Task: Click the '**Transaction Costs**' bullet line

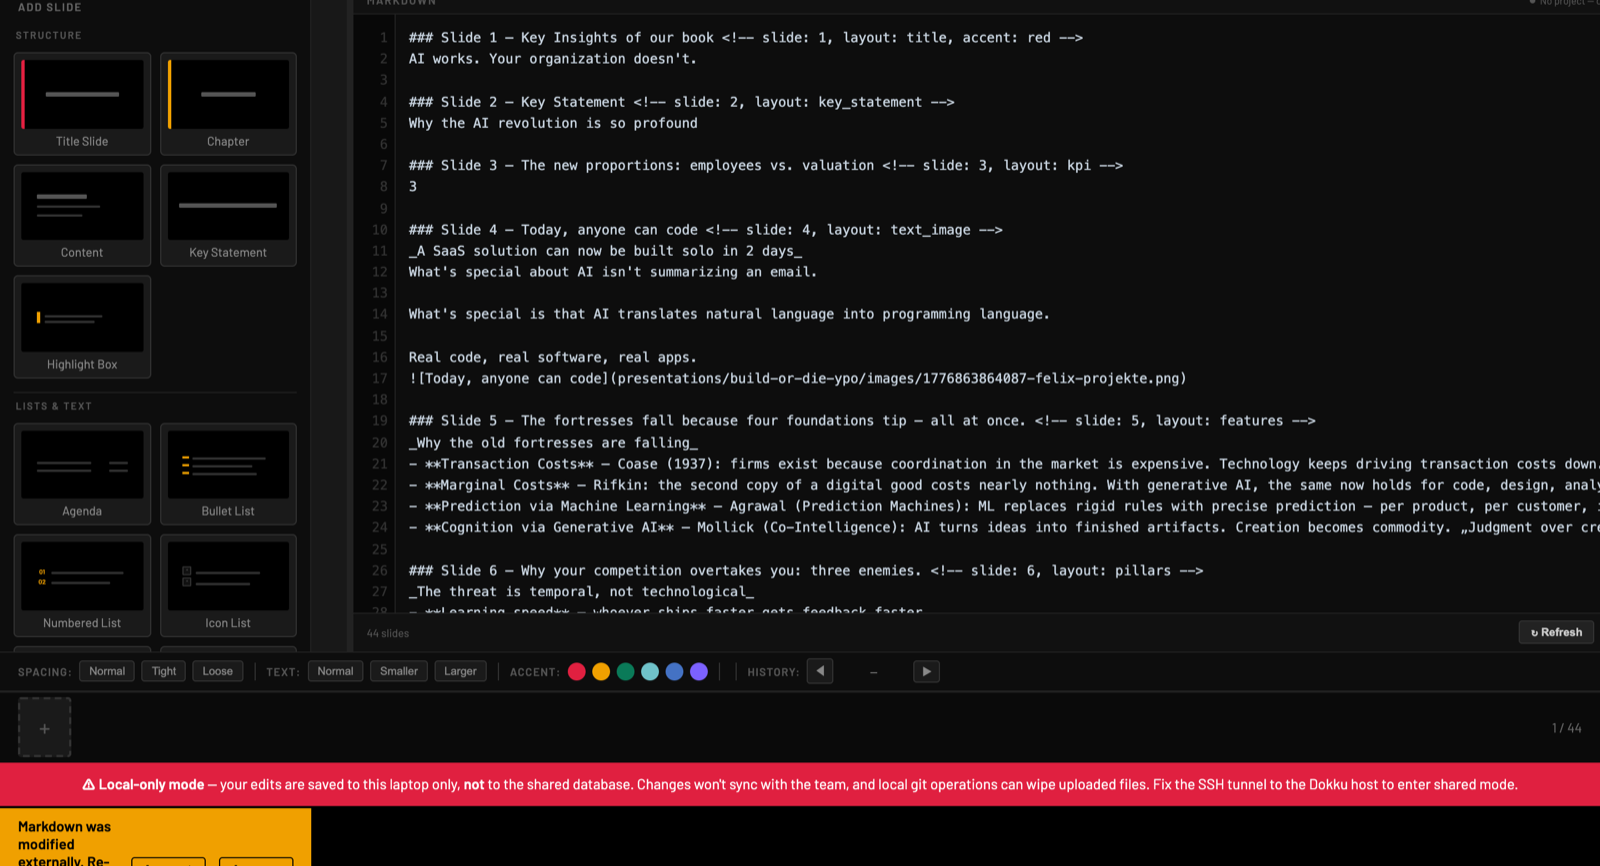Action: (1003, 464)
